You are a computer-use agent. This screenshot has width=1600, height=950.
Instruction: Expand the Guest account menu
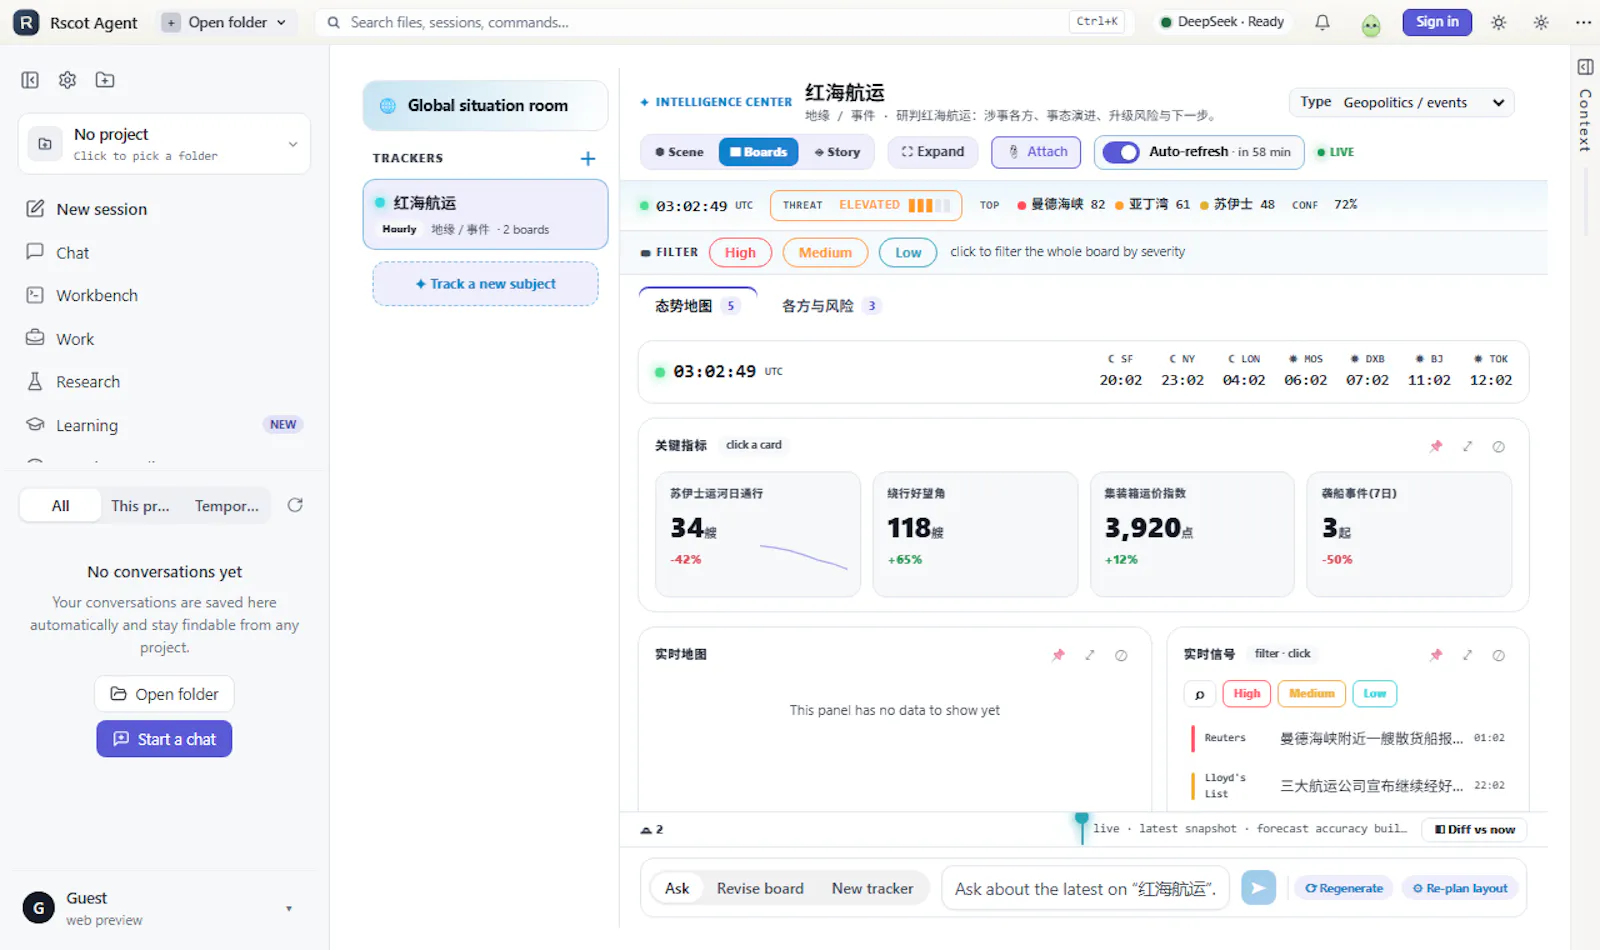pos(164,908)
